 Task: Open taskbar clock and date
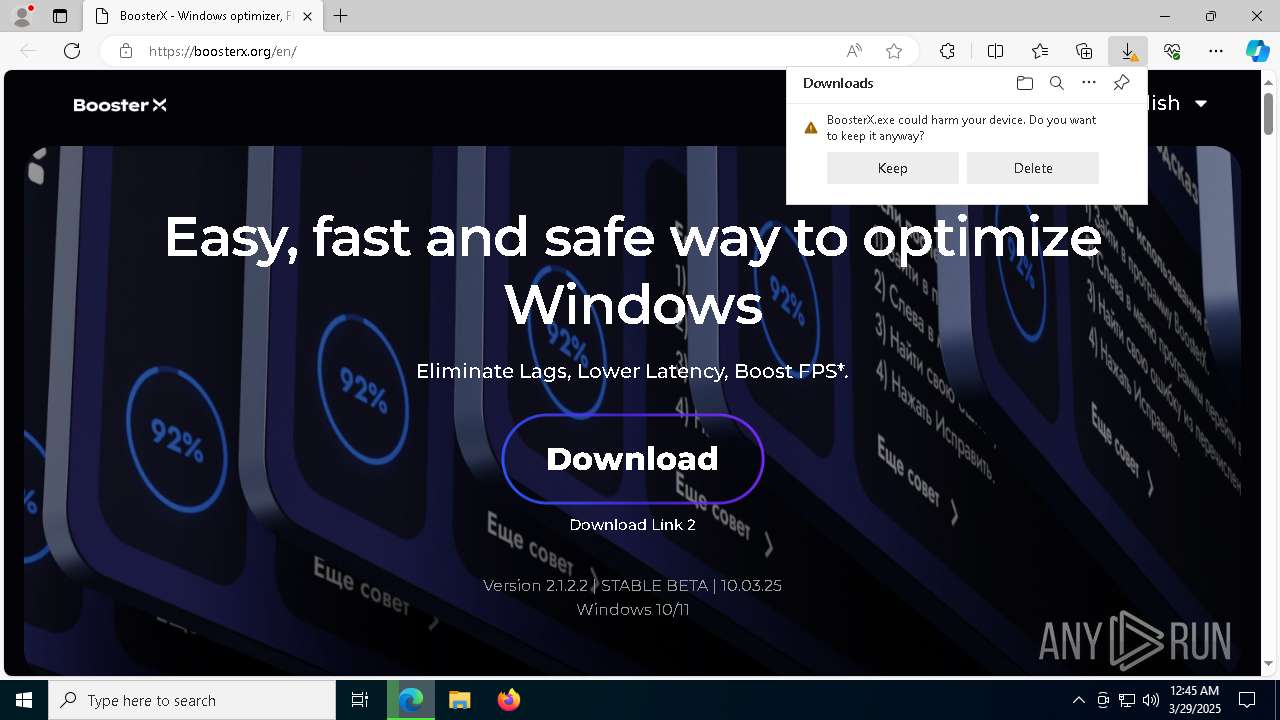[x=1195, y=700]
